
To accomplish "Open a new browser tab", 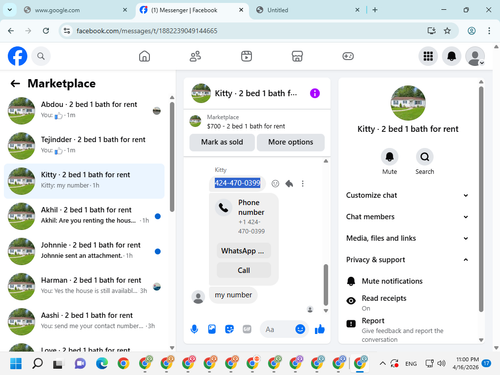I will pyautogui.click(x=375, y=10).
